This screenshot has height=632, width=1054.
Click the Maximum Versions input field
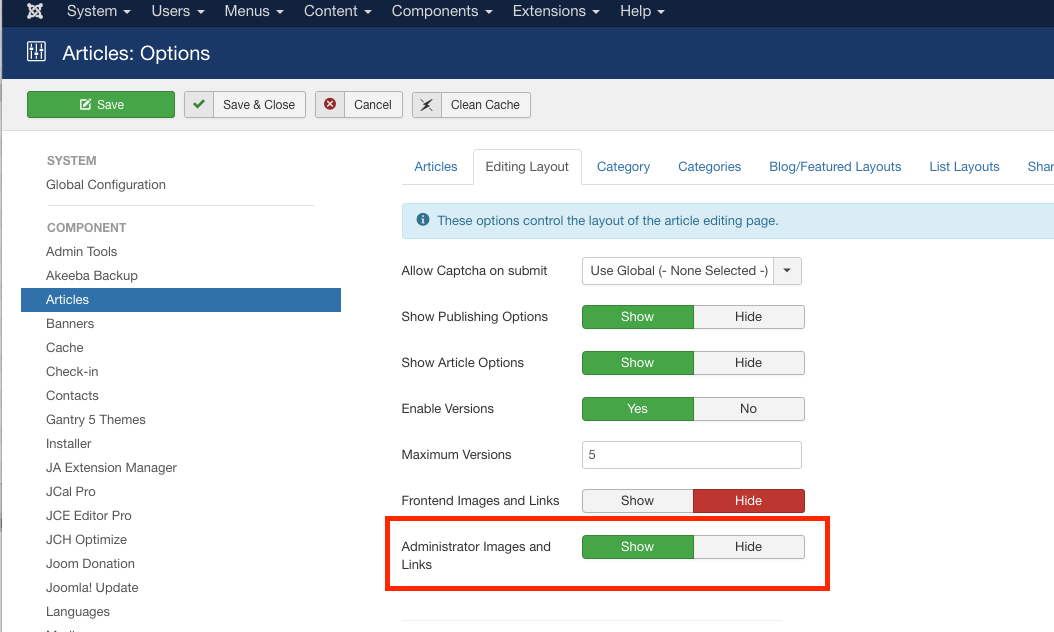[x=691, y=455]
